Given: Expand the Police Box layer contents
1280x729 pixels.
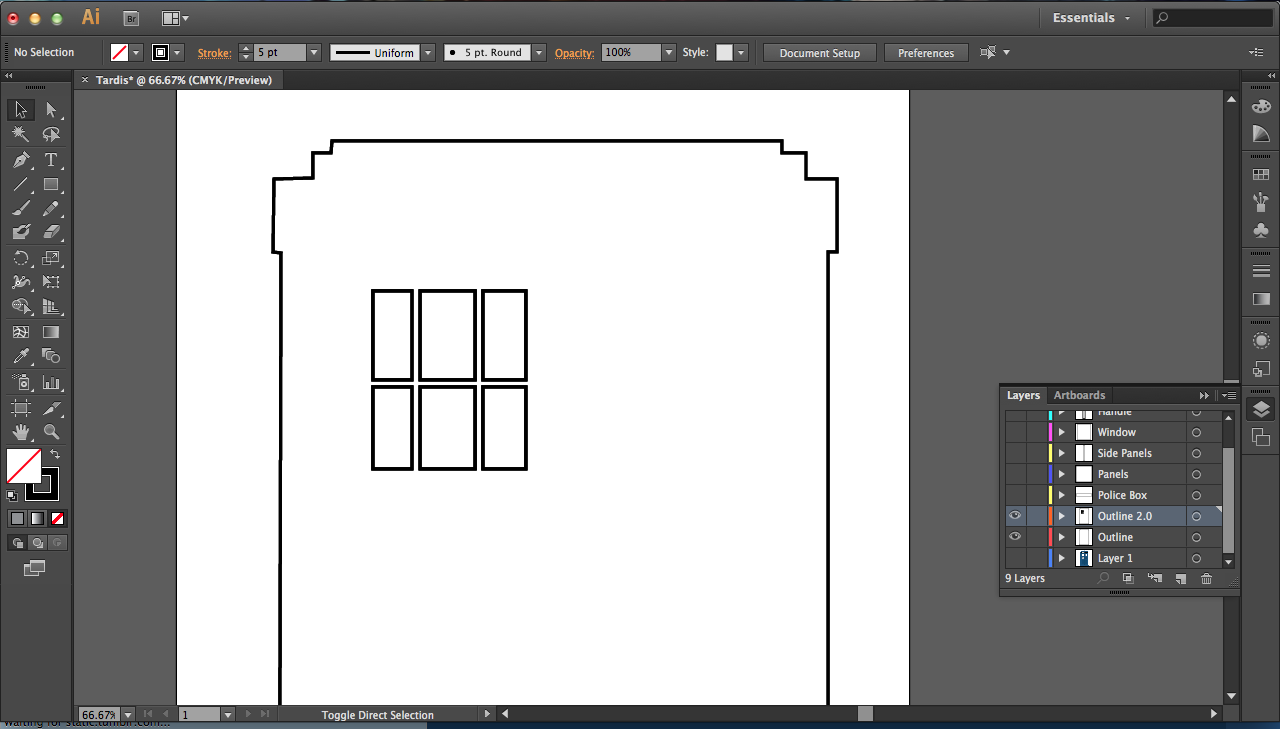Looking at the screenshot, I should (1062, 495).
